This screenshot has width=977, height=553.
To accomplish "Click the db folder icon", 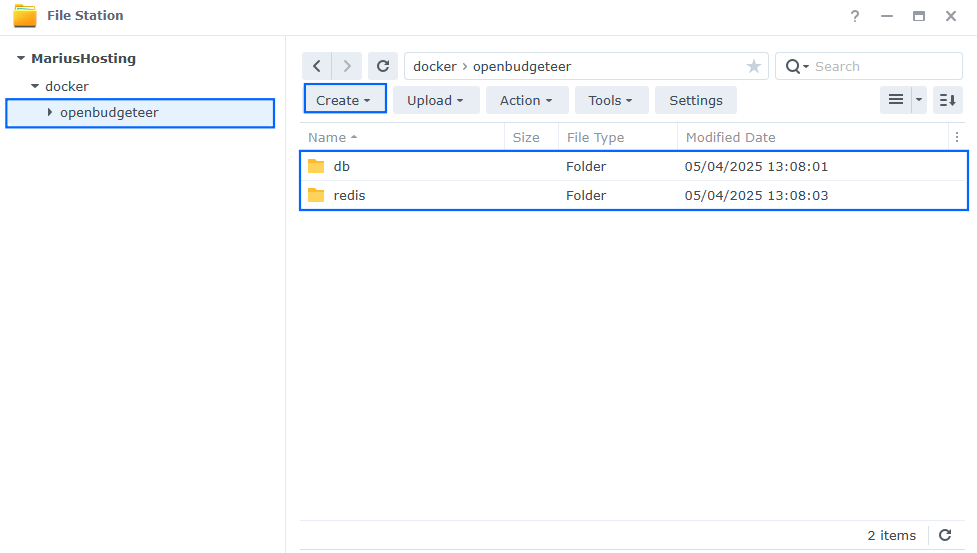I will [x=316, y=166].
